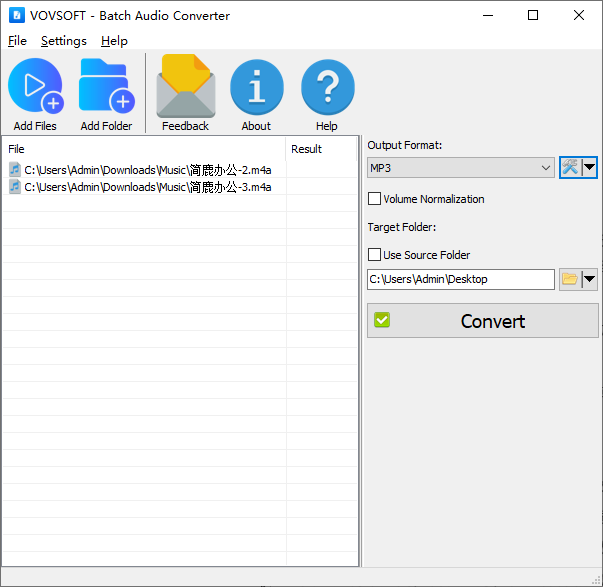Select the 简鹿办公-2.m4a file row
Viewport: 603px width, 587px height.
click(x=147, y=170)
